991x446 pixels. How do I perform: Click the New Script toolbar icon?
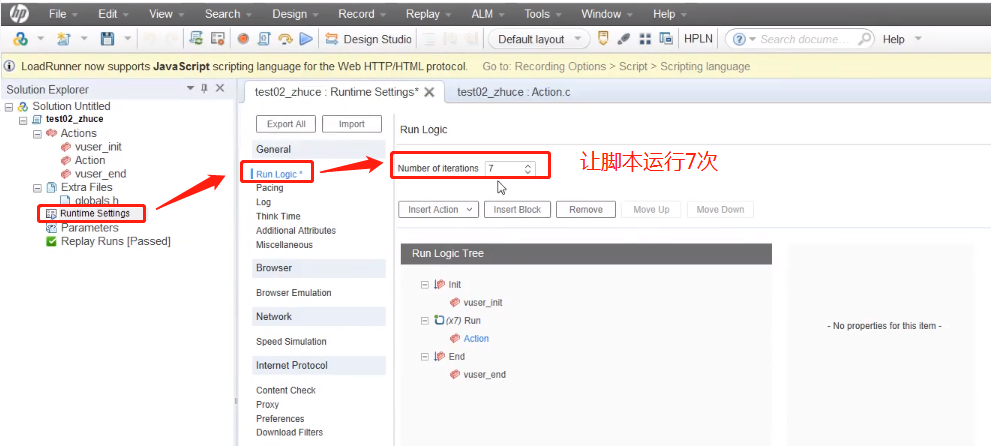[x=64, y=39]
